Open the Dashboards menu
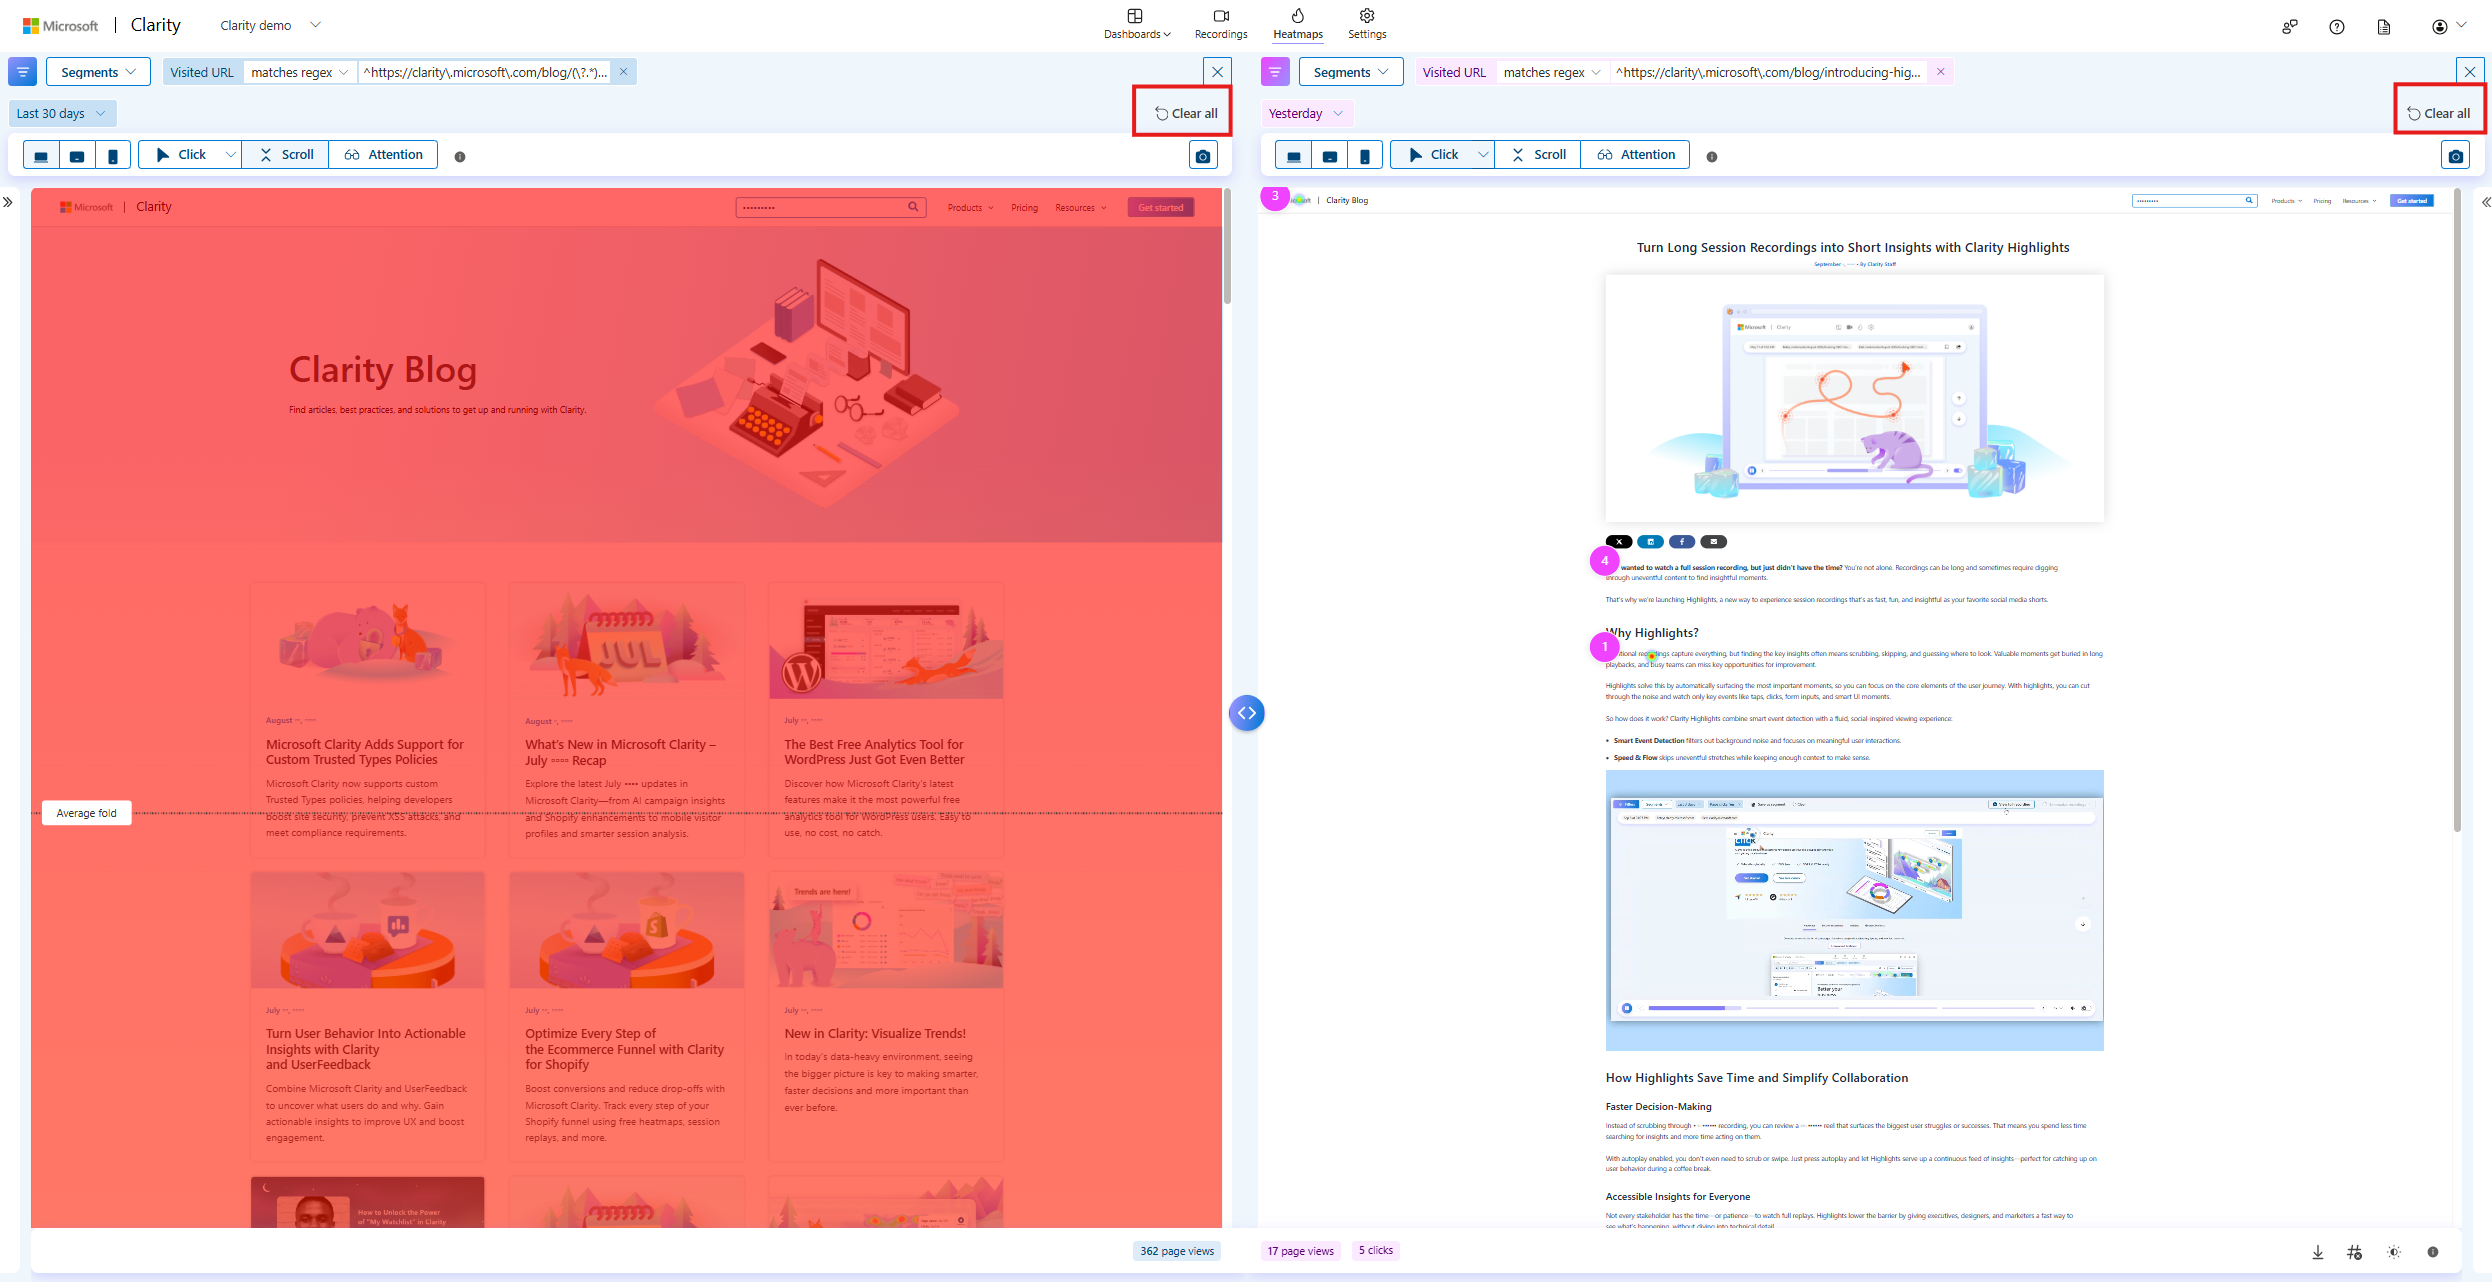This screenshot has width=2492, height=1282. tap(1137, 24)
